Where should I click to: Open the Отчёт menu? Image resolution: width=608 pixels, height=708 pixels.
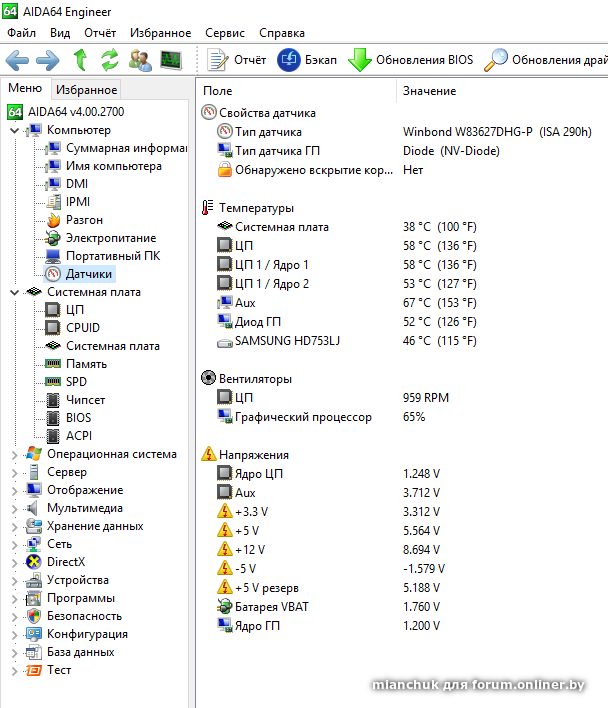click(x=100, y=33)
